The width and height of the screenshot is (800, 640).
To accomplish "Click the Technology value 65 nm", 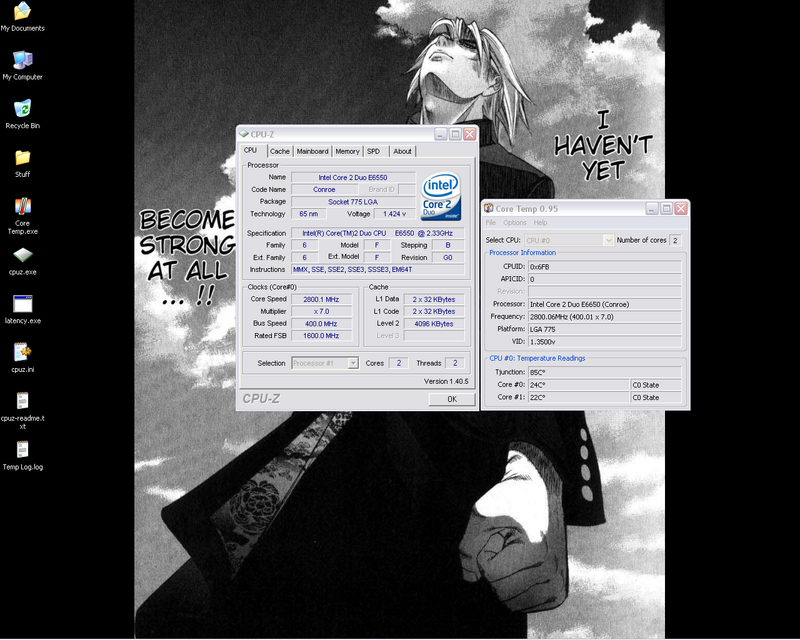I will 309,214.
